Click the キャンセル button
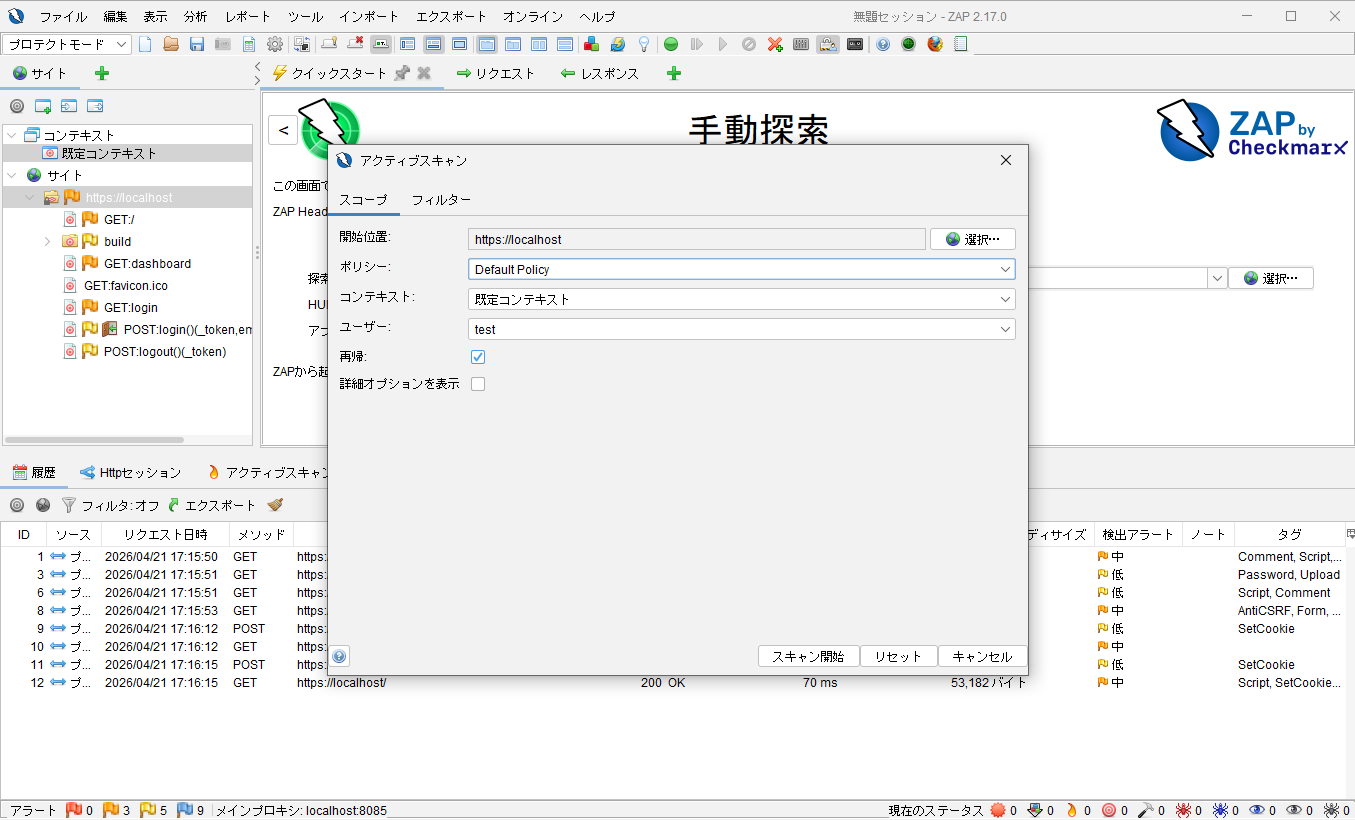The width and height of the screenshot is (1355, 820). tap(982, 656)
